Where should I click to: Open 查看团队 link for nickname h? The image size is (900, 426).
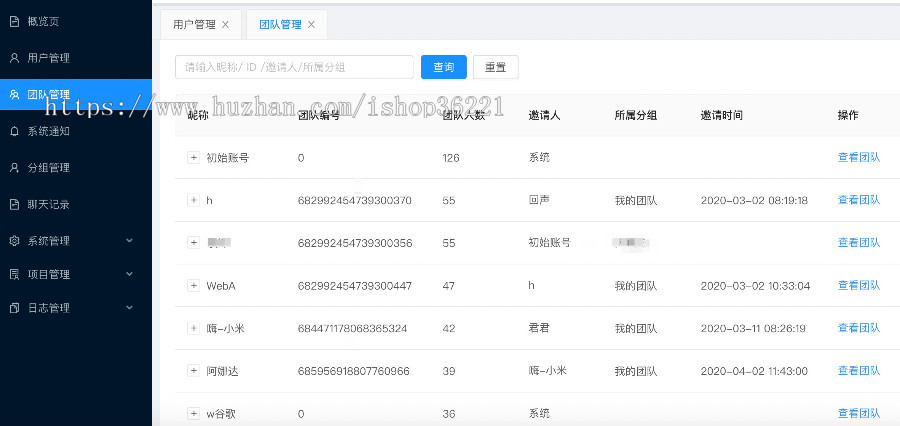click(x=859, y=200)
